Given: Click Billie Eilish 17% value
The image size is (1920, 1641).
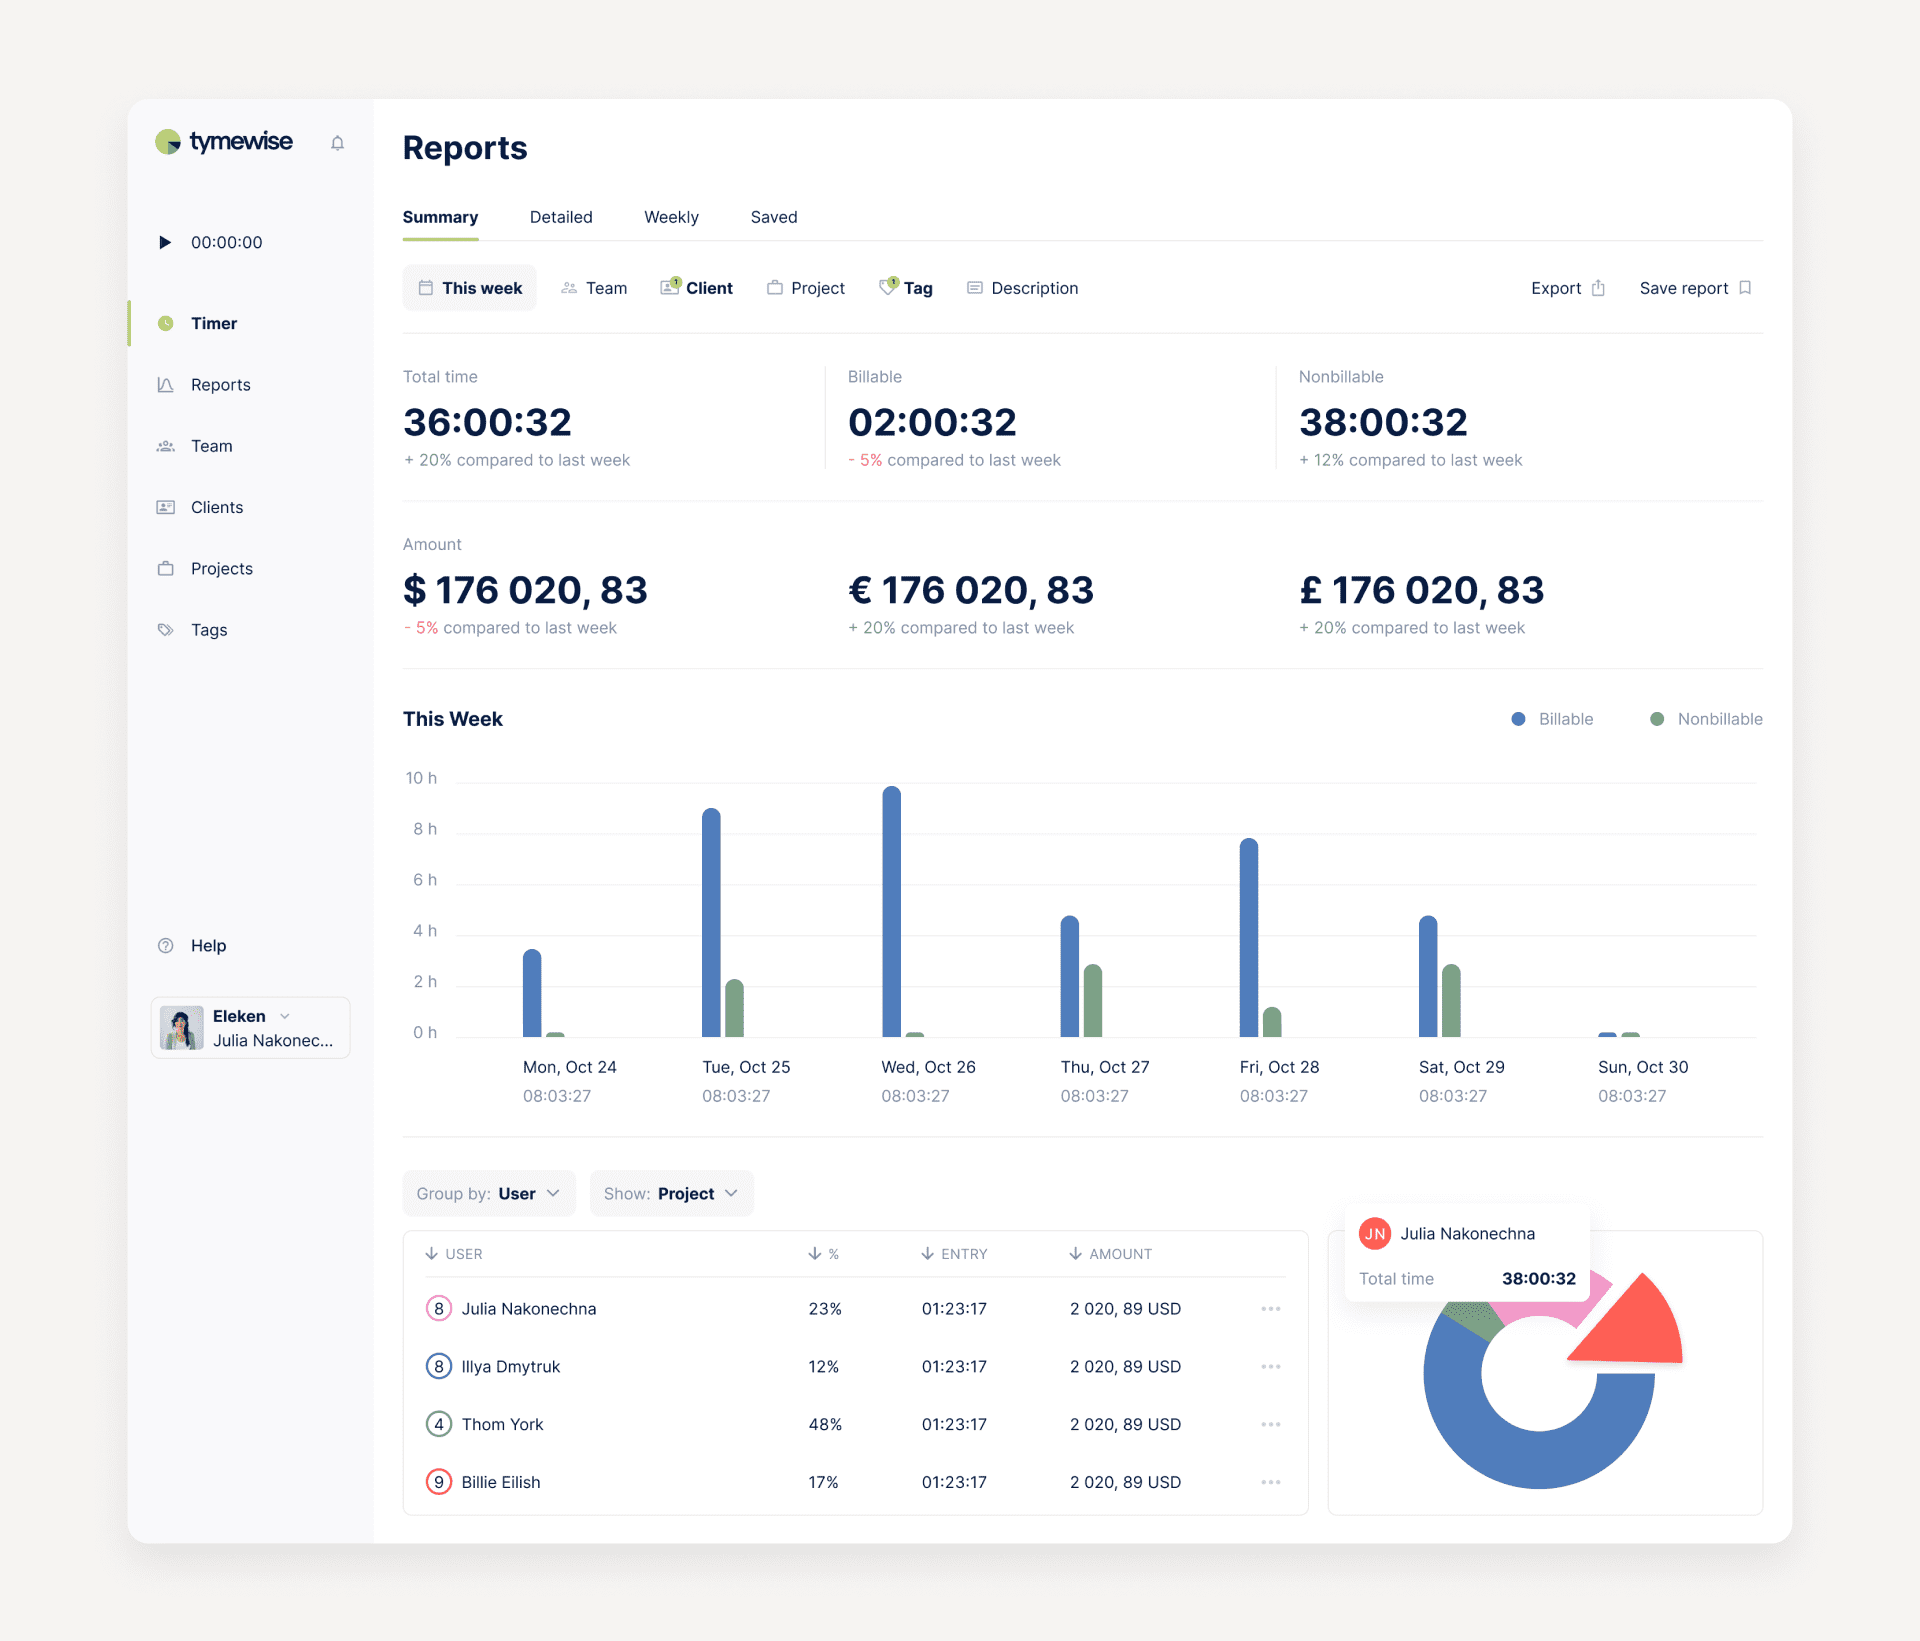Looking at the screenshot, I should pyautogui.click(x=823, y=1482).
